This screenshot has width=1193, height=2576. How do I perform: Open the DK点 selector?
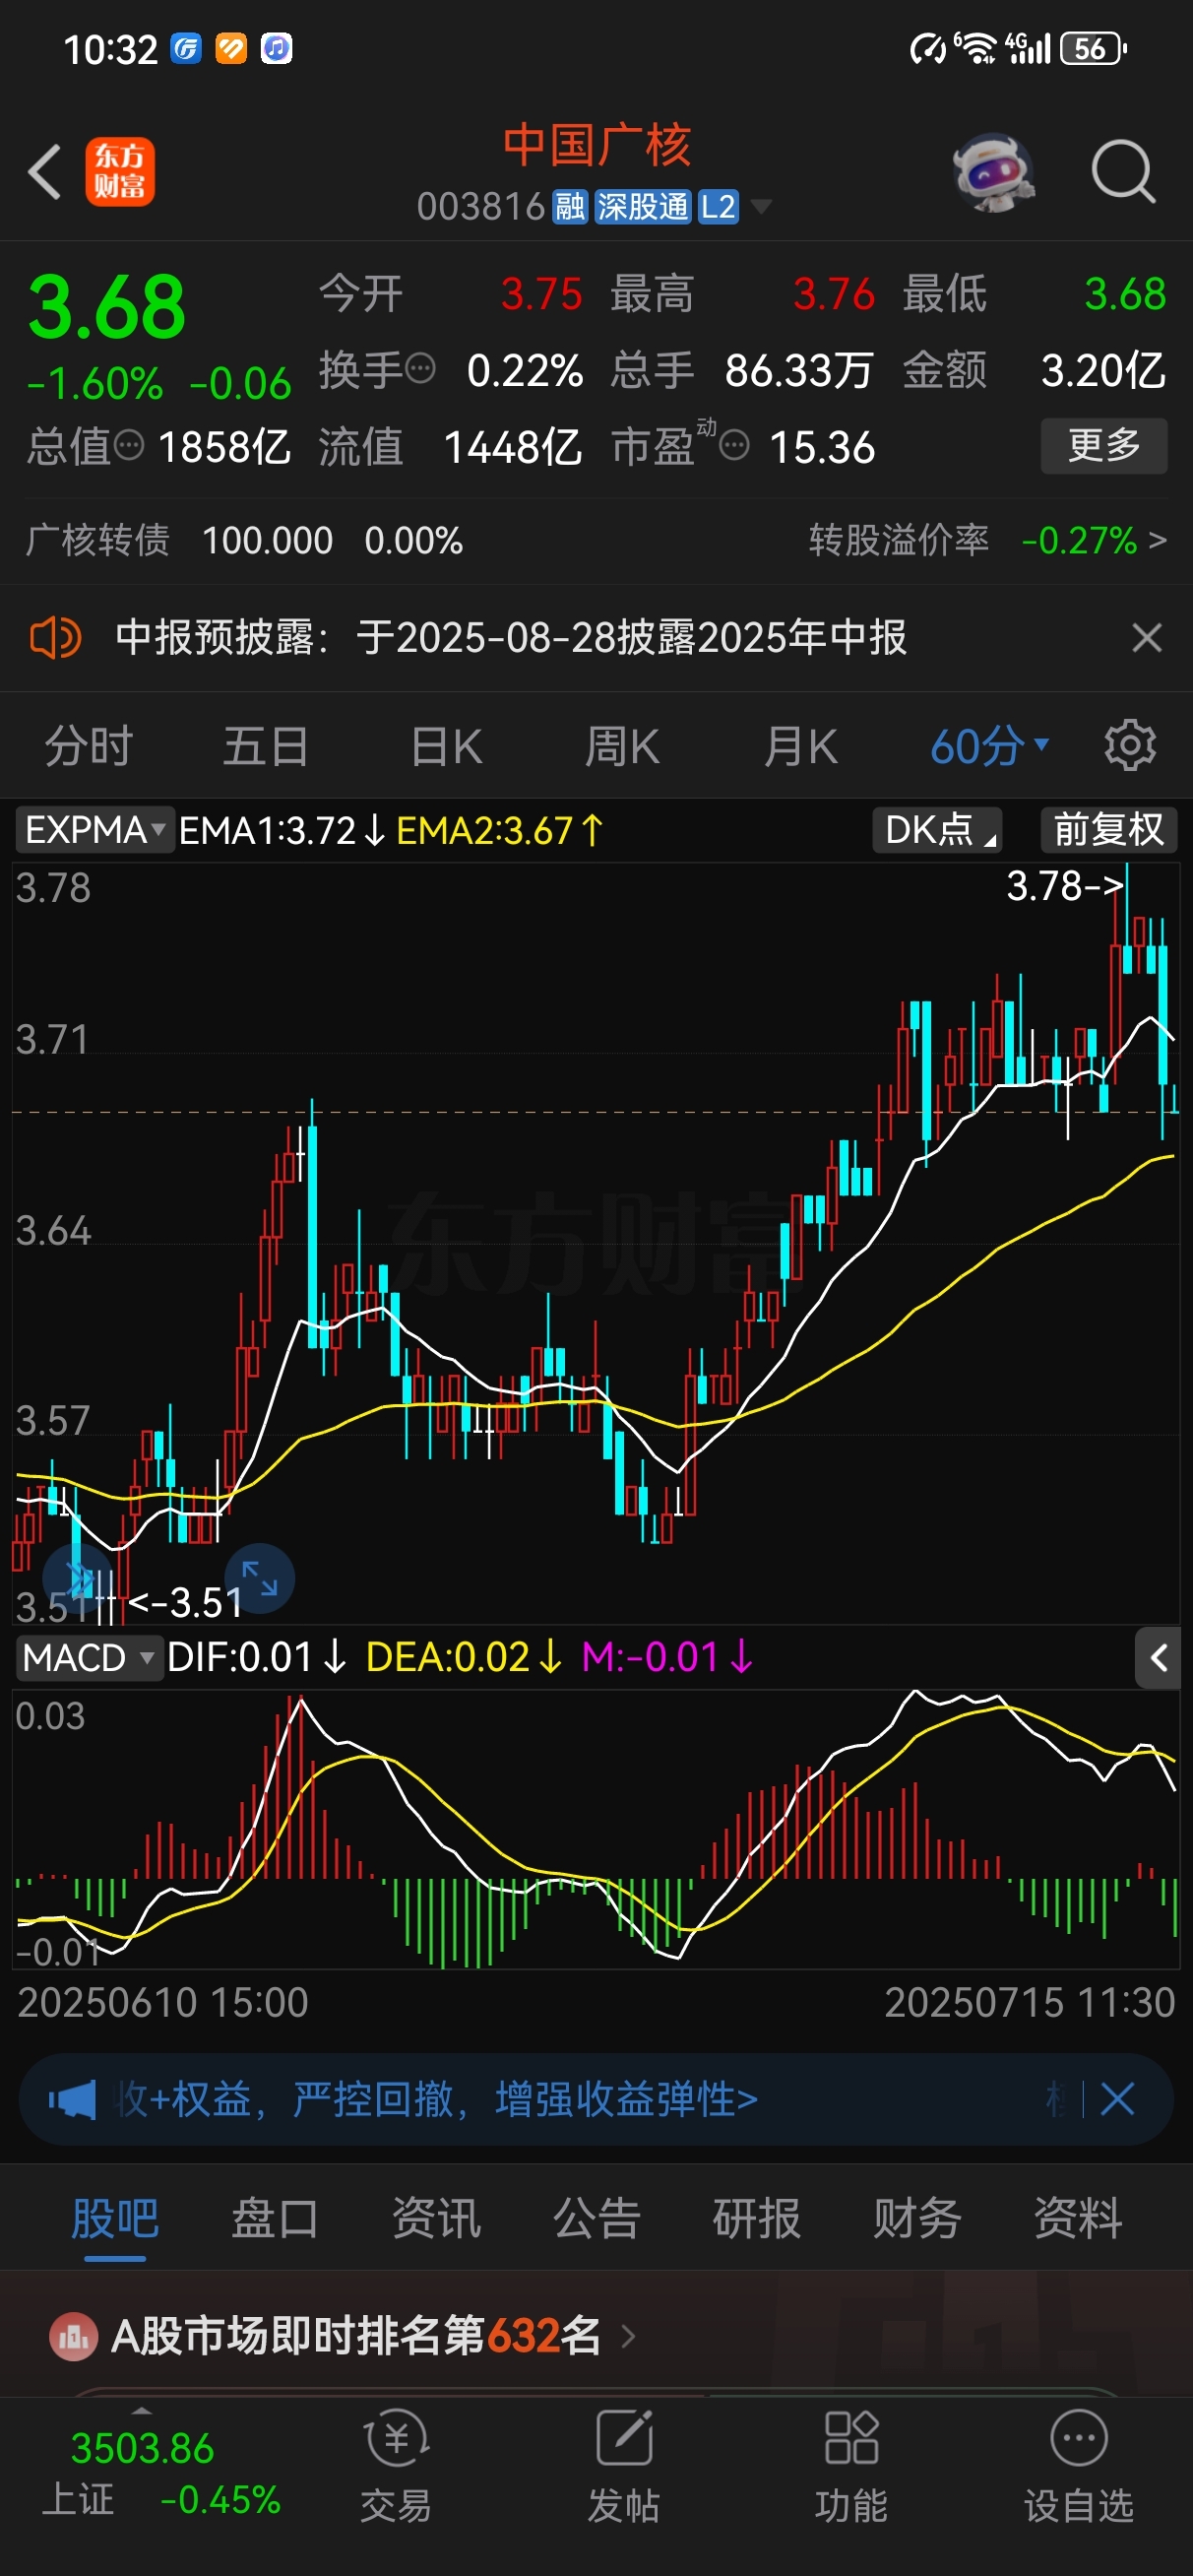click(x=938, y=830)
